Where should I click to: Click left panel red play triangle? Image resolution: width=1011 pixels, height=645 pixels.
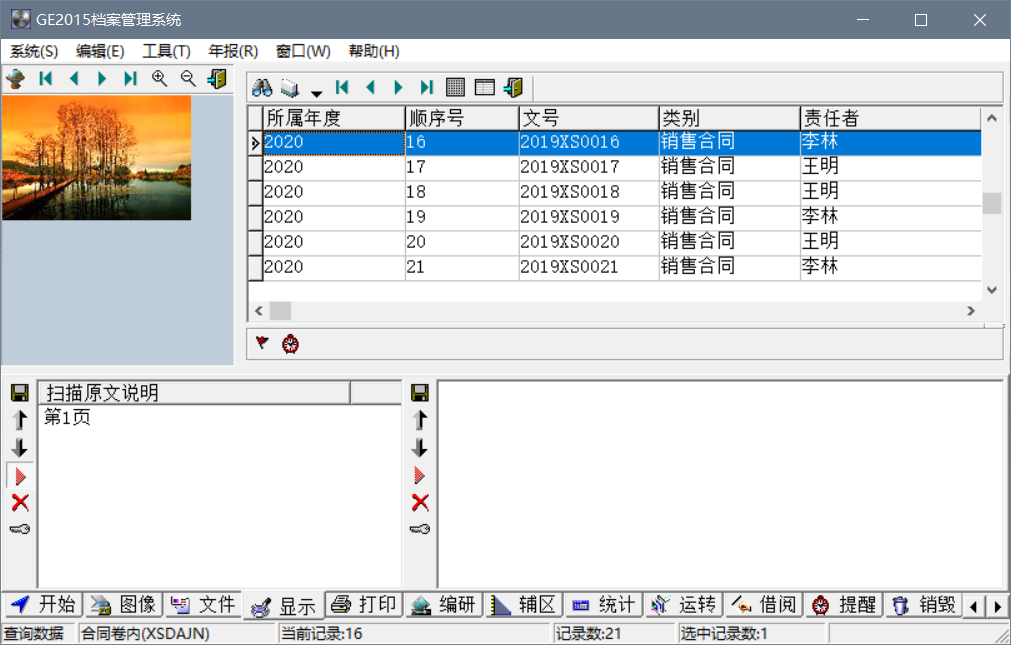click(x=20, y=476)
